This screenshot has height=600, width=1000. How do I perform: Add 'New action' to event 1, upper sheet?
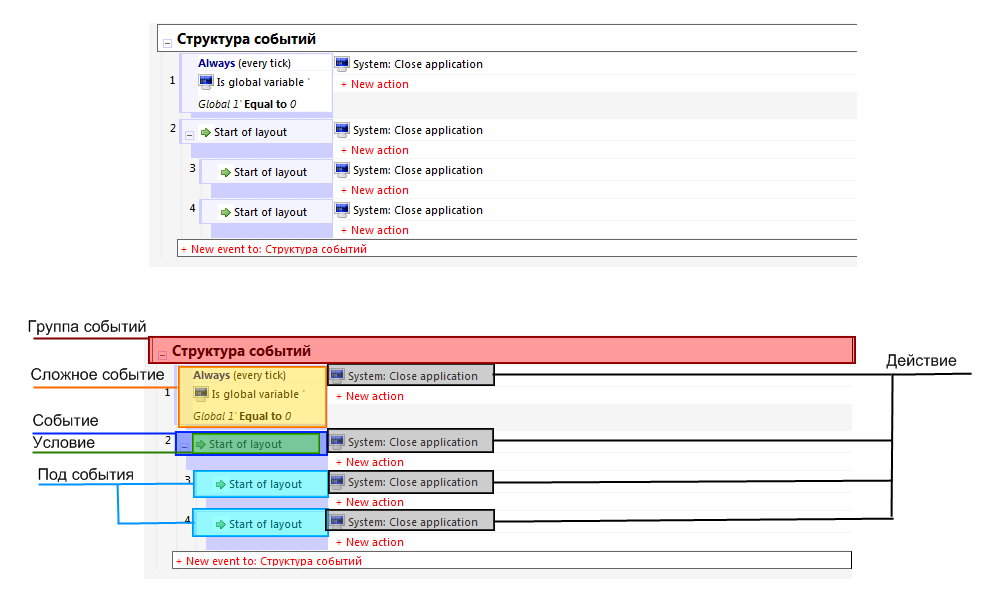tap(374, 84)
